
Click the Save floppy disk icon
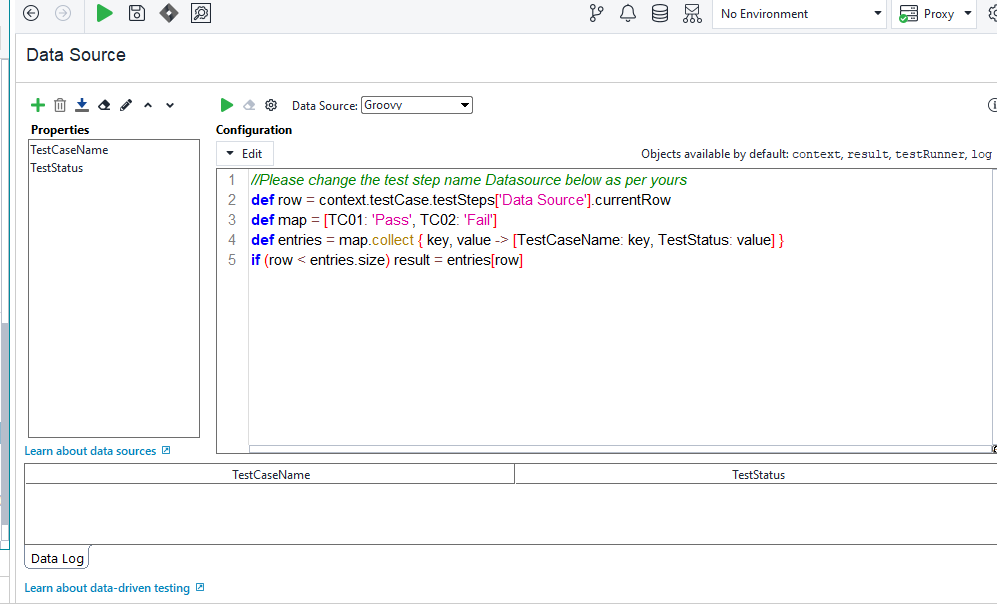137,13
